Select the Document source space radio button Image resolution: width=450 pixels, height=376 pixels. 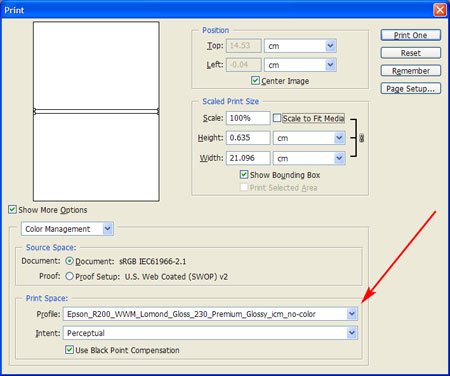click(69, 261)
